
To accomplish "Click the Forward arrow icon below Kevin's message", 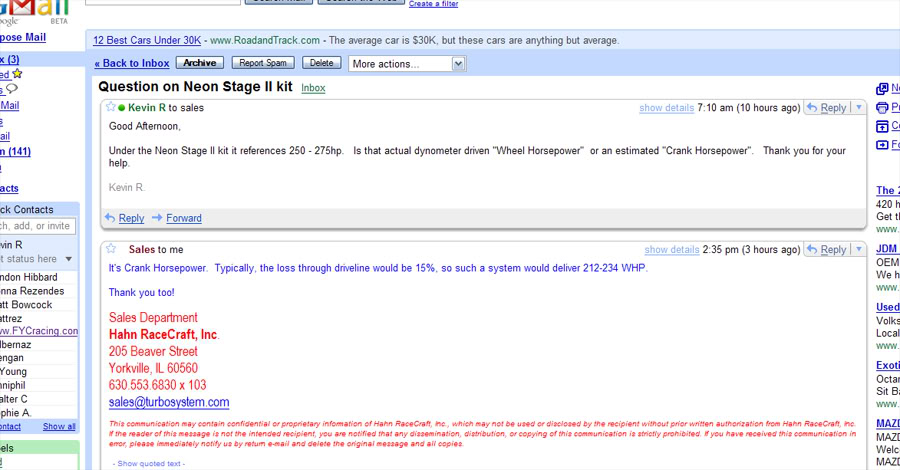I will click(157, 217).
